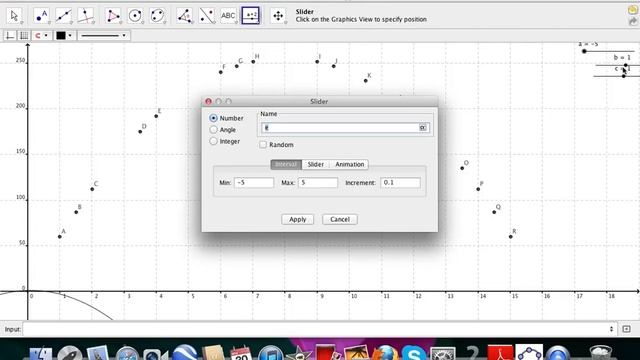Open the Trash in the dock
Image resolution: width=640 pixels, height=360 pixels.
601,353
